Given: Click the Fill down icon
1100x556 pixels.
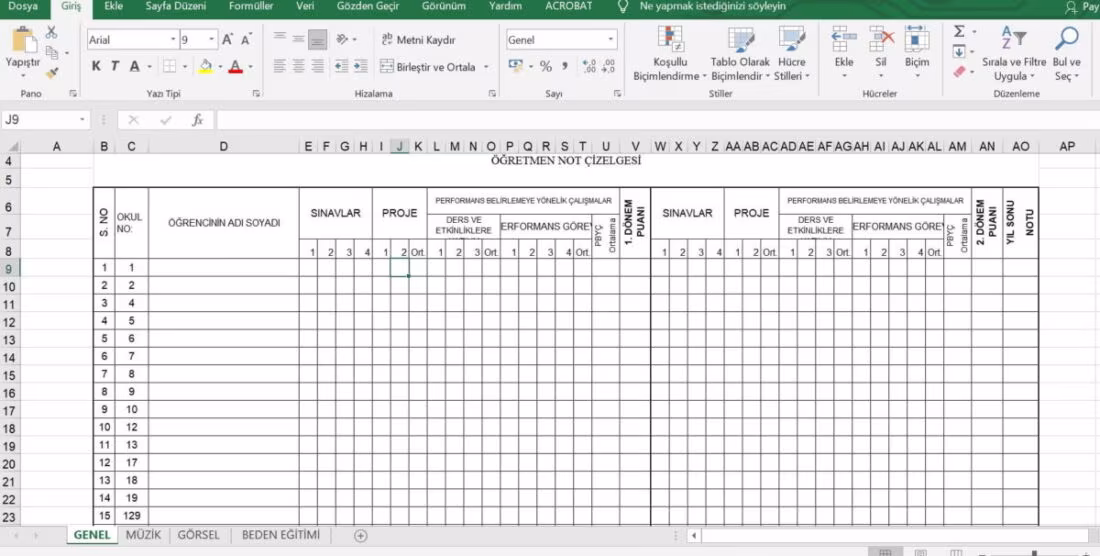Looking at the screenshot, I should (959, 52).
